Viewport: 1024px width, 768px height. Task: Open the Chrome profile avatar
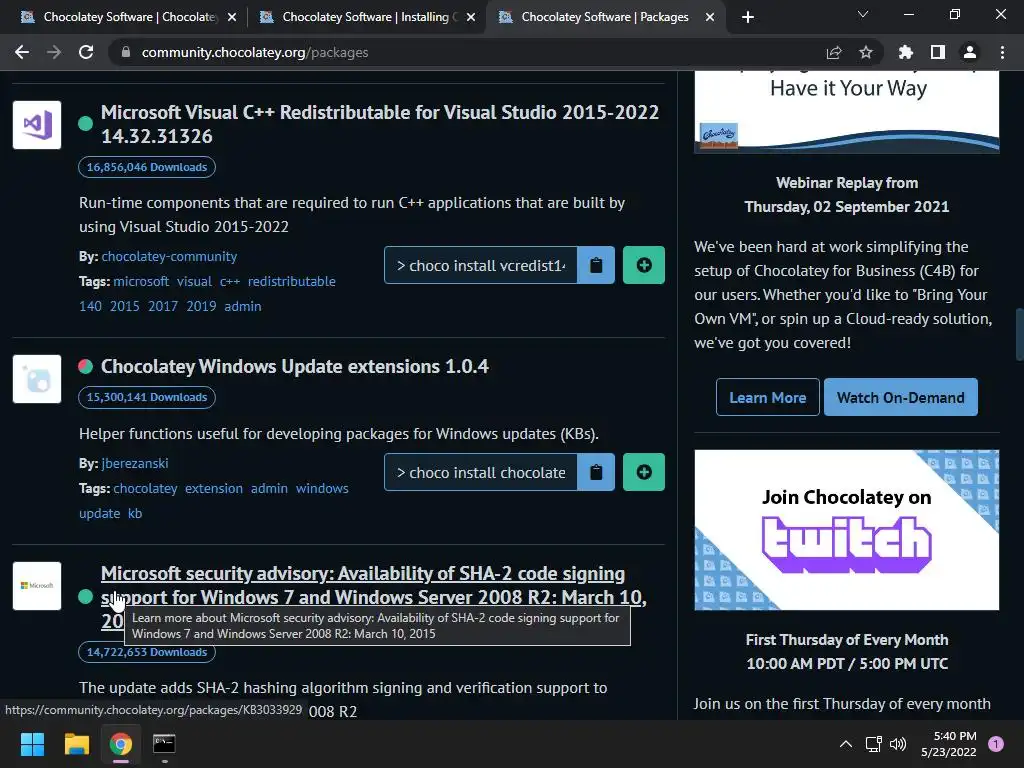tap(970, 52)
